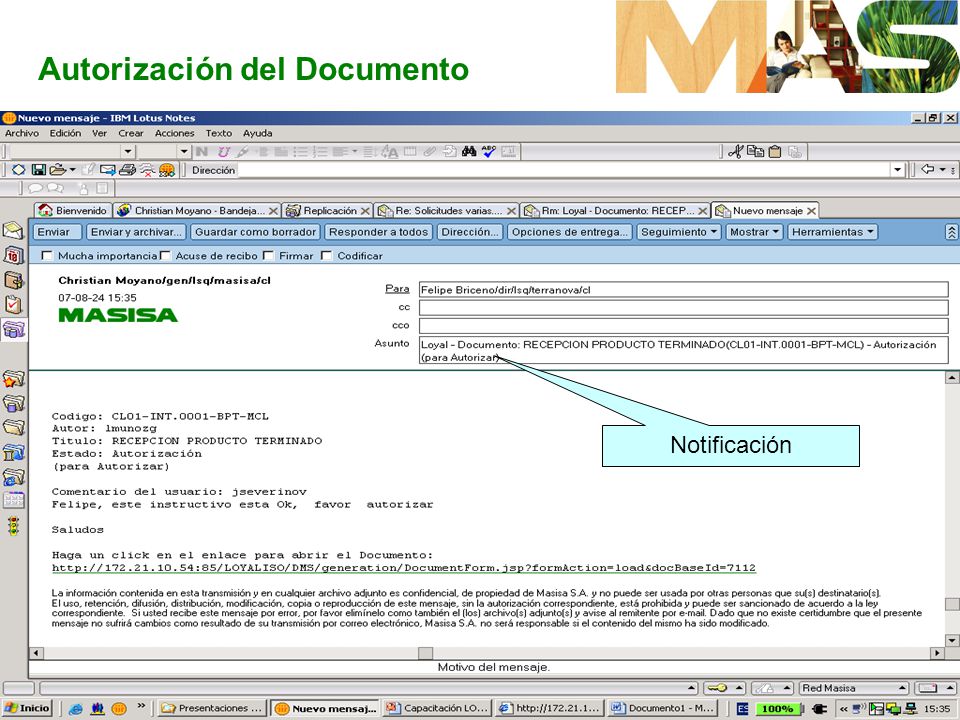Click the Lotus Notes quick launch icon
This screenshot has width=960, height=720.
pos(119,708)
